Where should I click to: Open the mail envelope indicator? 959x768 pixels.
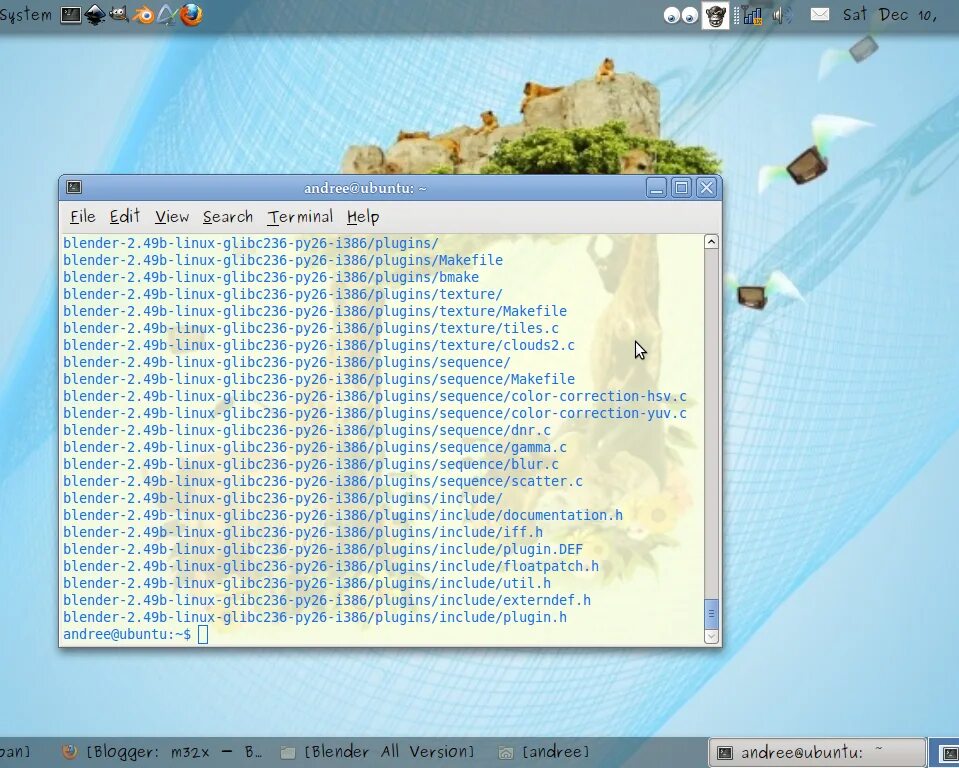pos(820,14)
